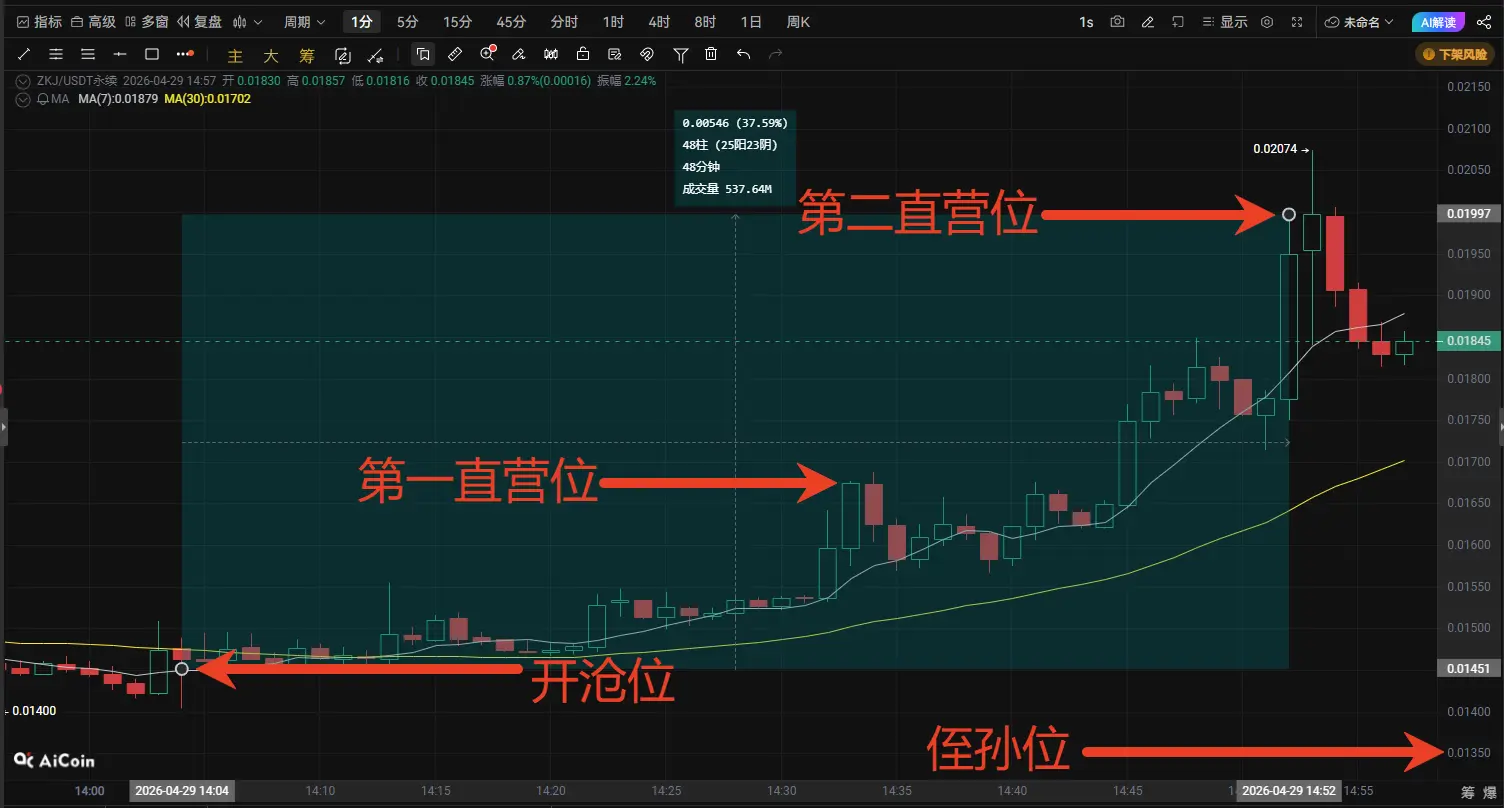
Task: Click the note icon beside the pencil icon
Action: [x=1178, y=22]
